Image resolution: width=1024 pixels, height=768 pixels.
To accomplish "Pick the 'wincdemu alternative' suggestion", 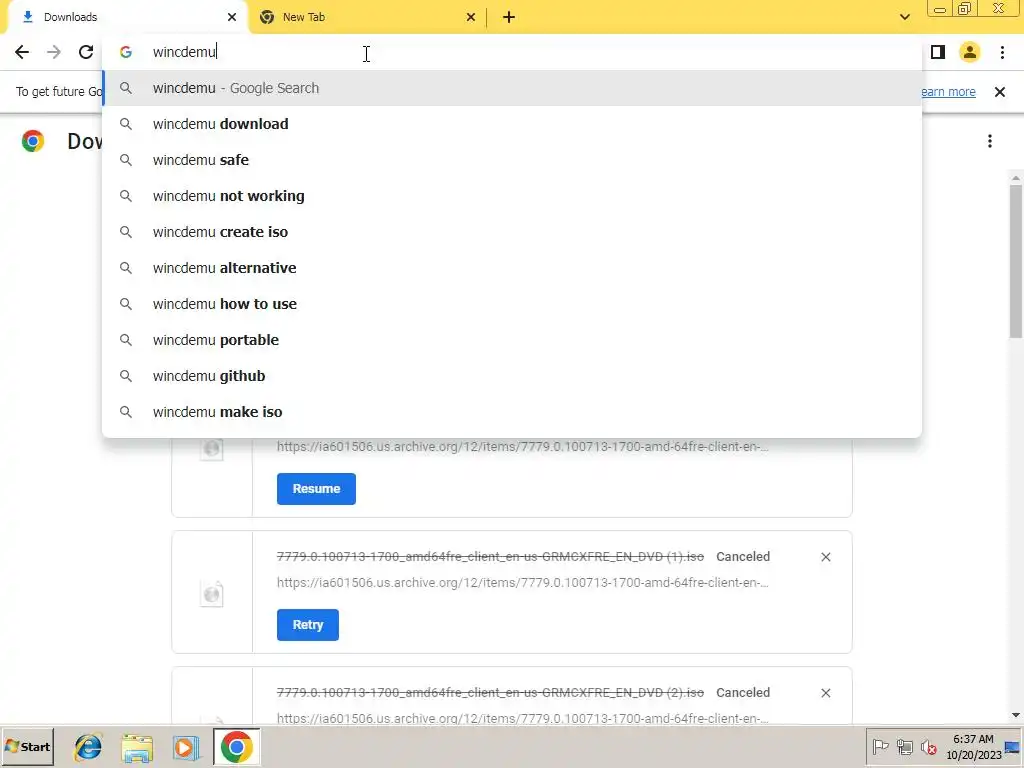I will pos(512,268).
